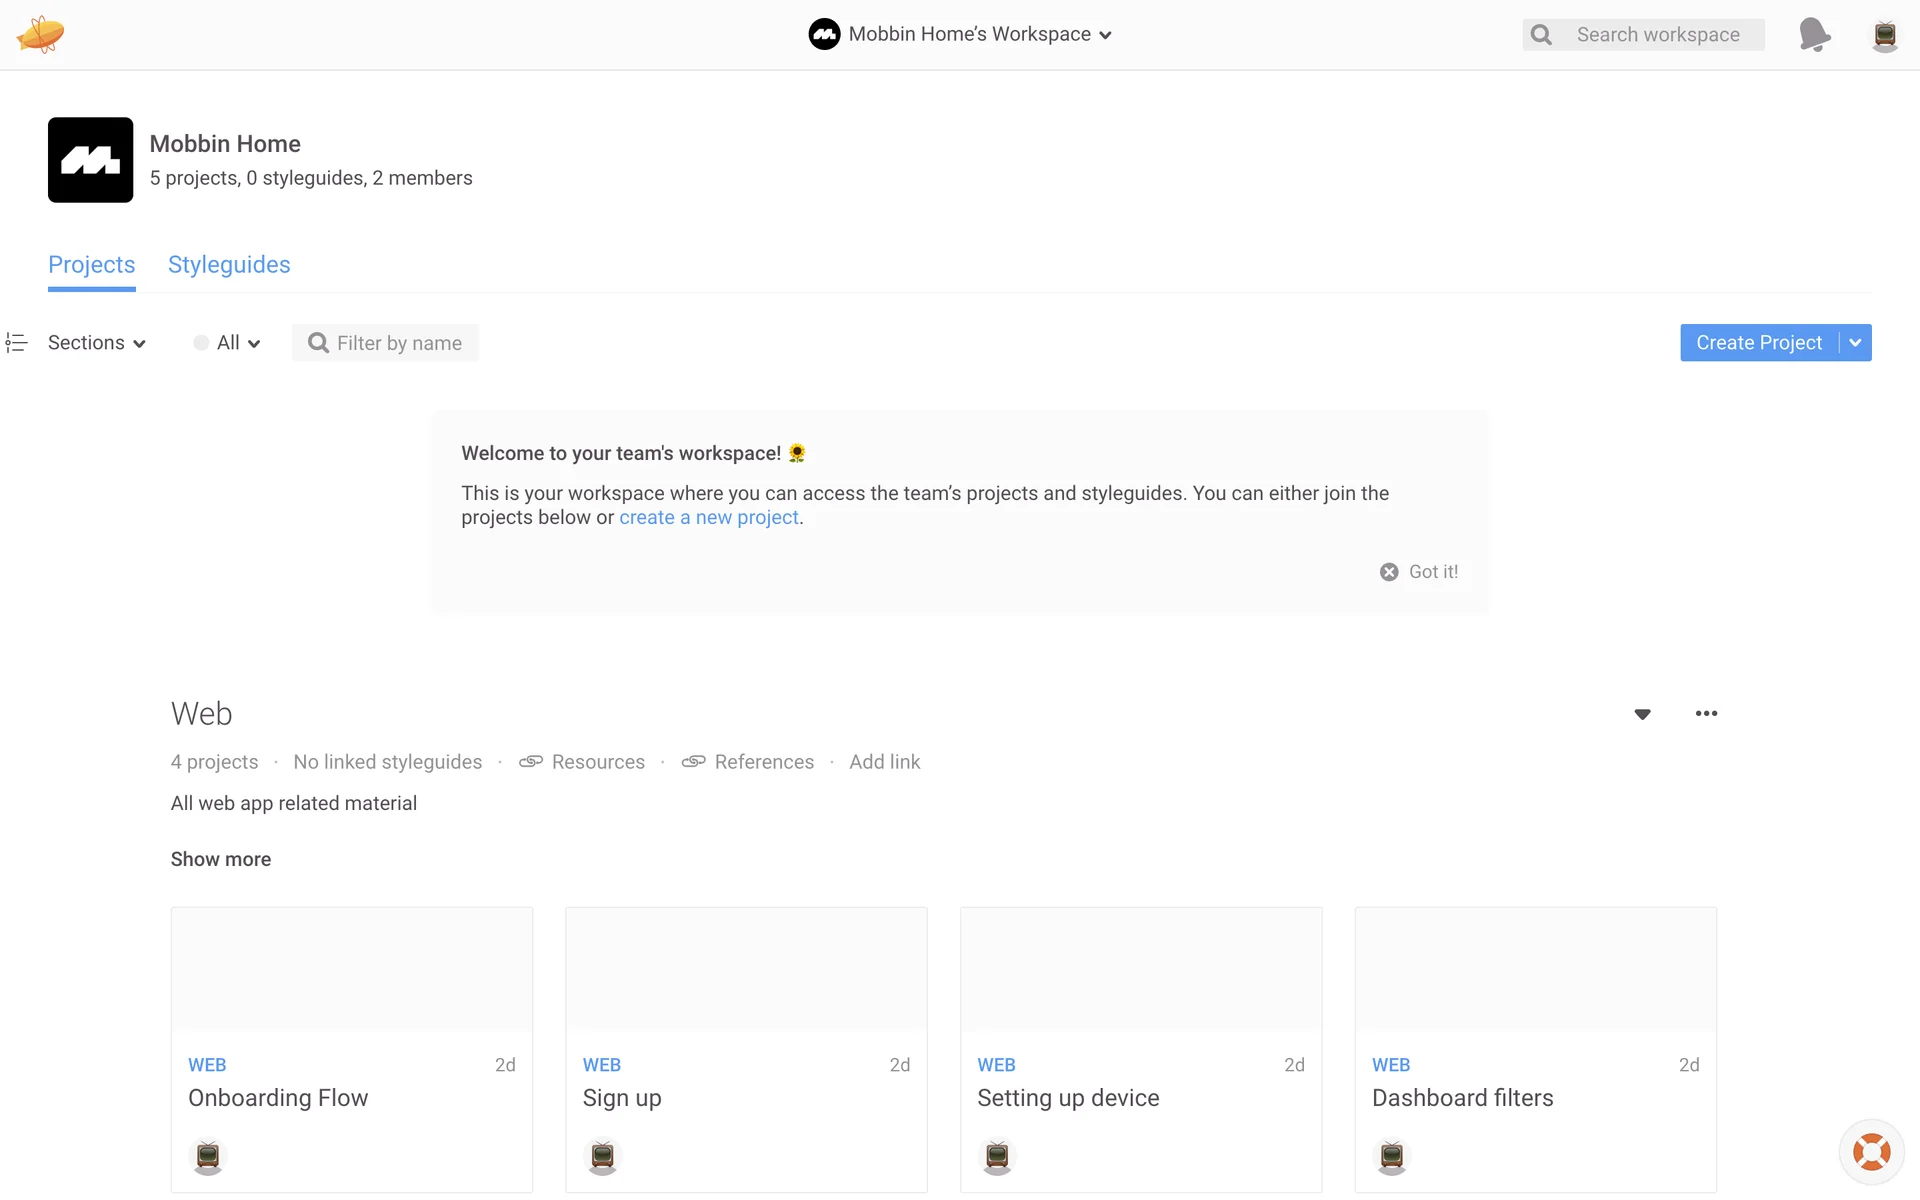The image size is (1920, 1200).
Task: Open the Sections dropdown
Action: click(97, 343)
